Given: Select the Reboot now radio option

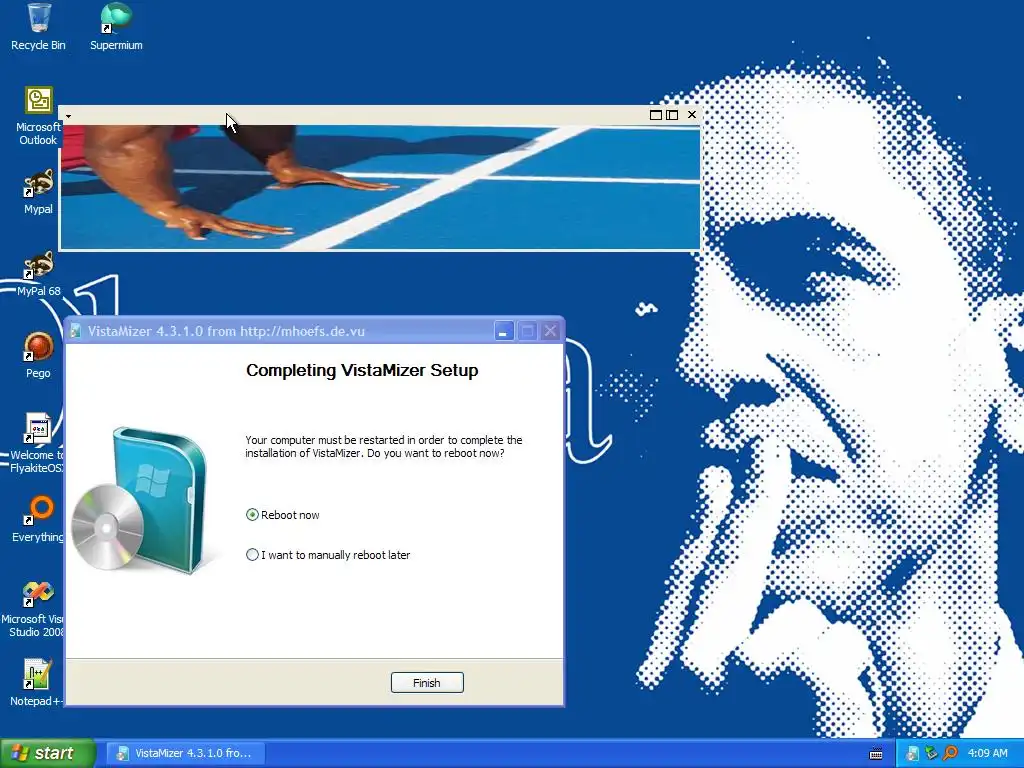Looking at the screenshot, I should 283,515.
